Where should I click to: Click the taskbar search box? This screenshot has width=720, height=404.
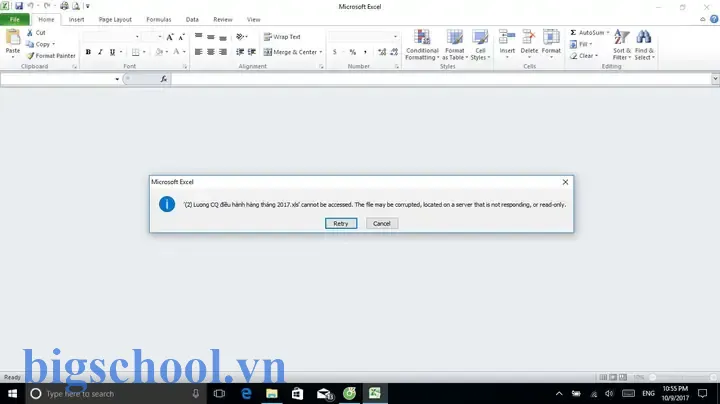coord(115,393)
